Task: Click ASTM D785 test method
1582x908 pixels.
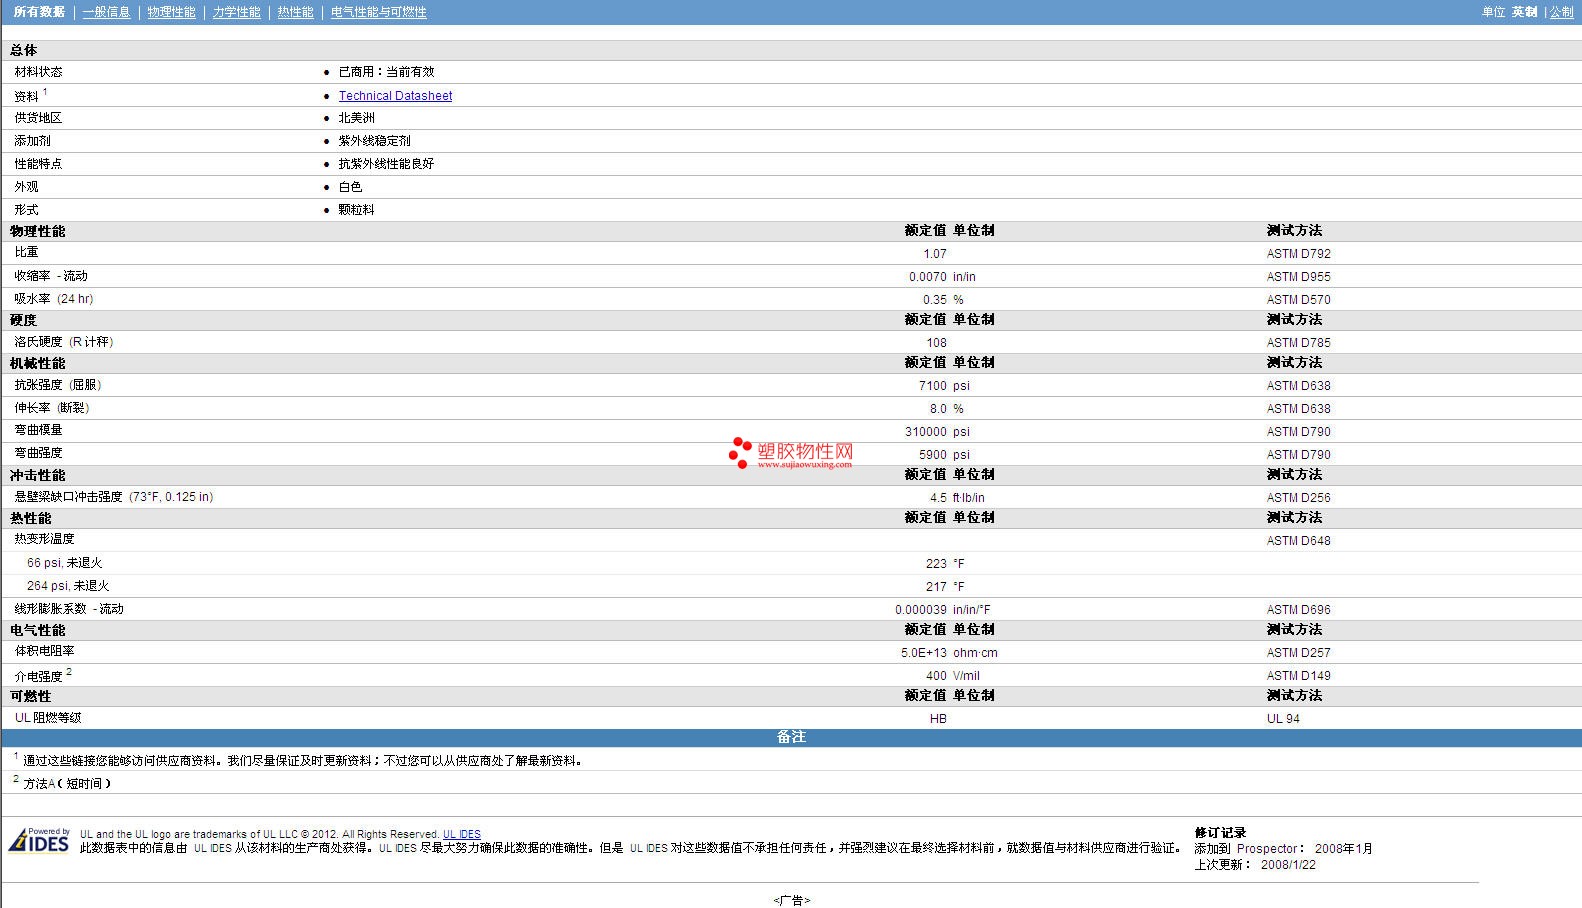Action: pos(1298,343)
